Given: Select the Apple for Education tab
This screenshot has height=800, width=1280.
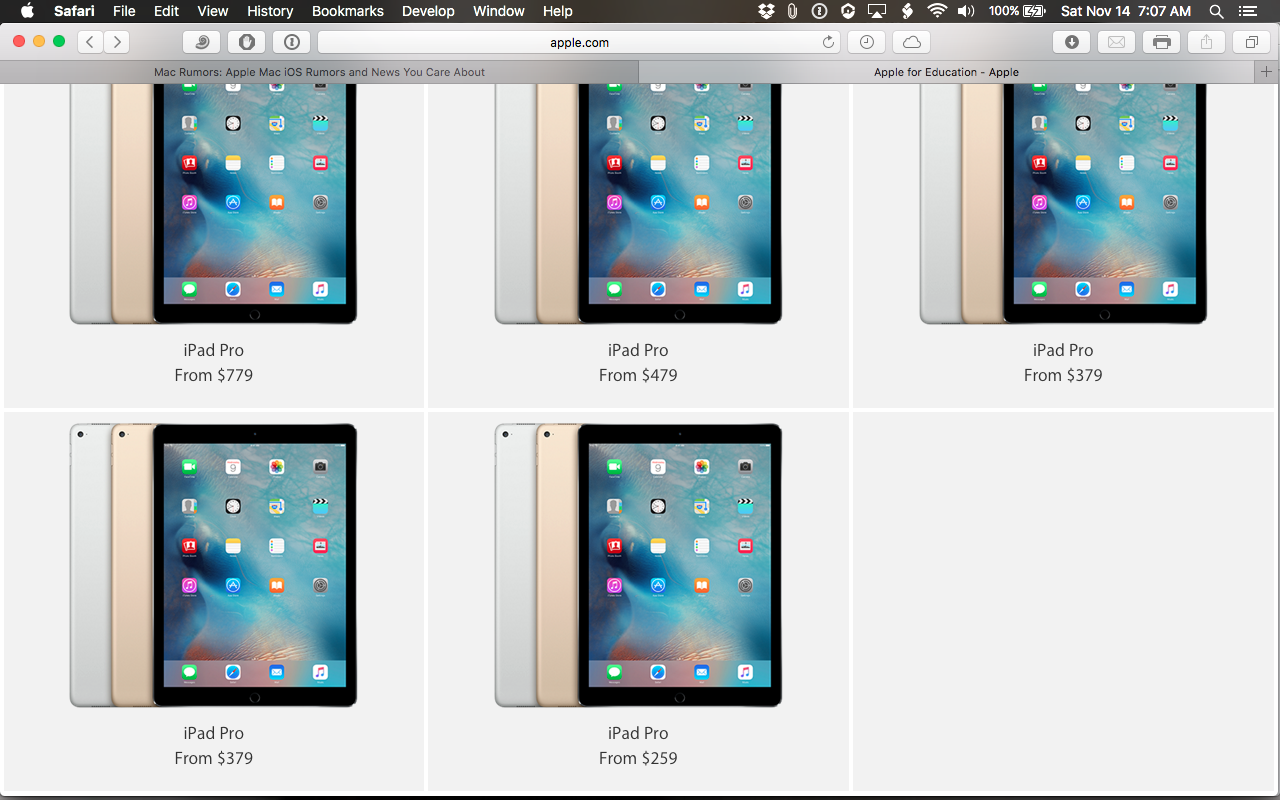Looking at the screenshot, I should point(946,72).
